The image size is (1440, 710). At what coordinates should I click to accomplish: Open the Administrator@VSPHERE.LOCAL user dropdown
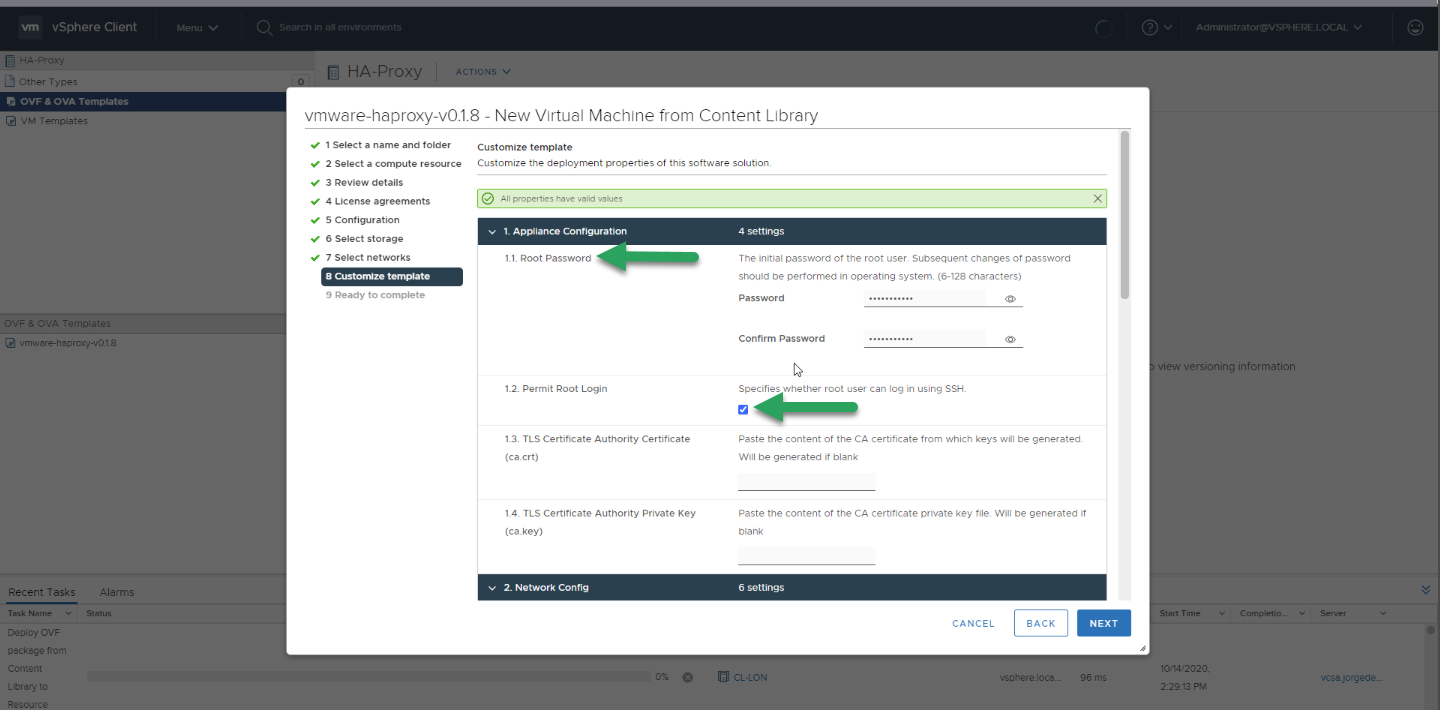pos(1279,28)
